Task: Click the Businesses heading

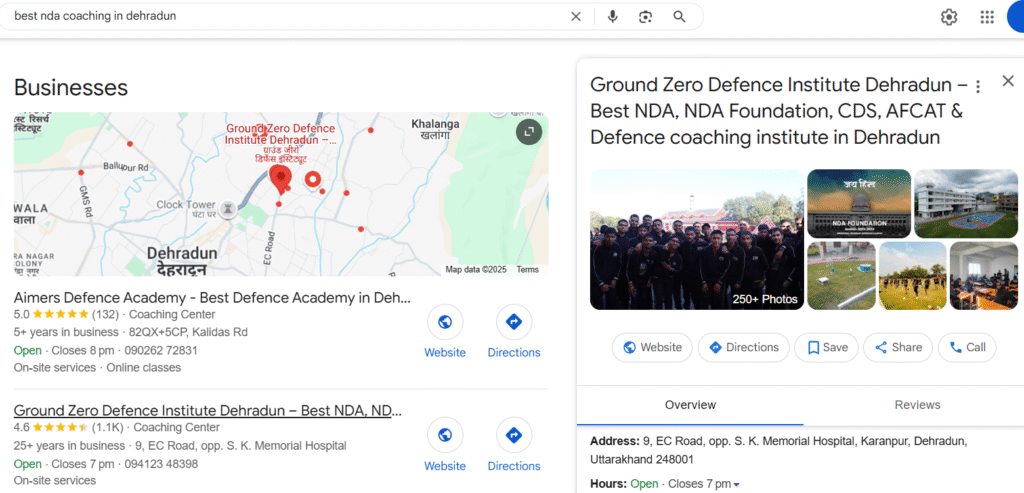Action: click(71, 87)
